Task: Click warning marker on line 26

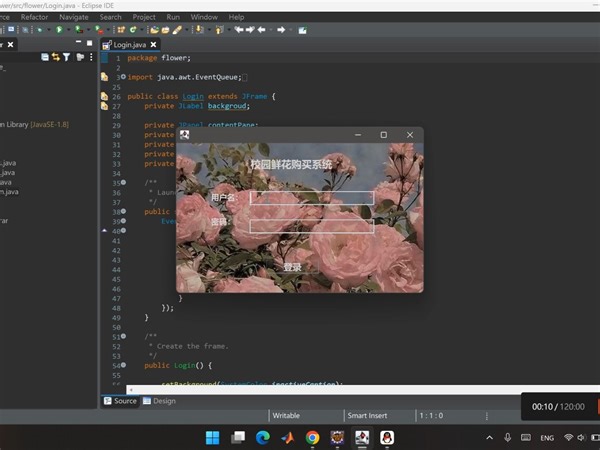Action: coord(104,96)
